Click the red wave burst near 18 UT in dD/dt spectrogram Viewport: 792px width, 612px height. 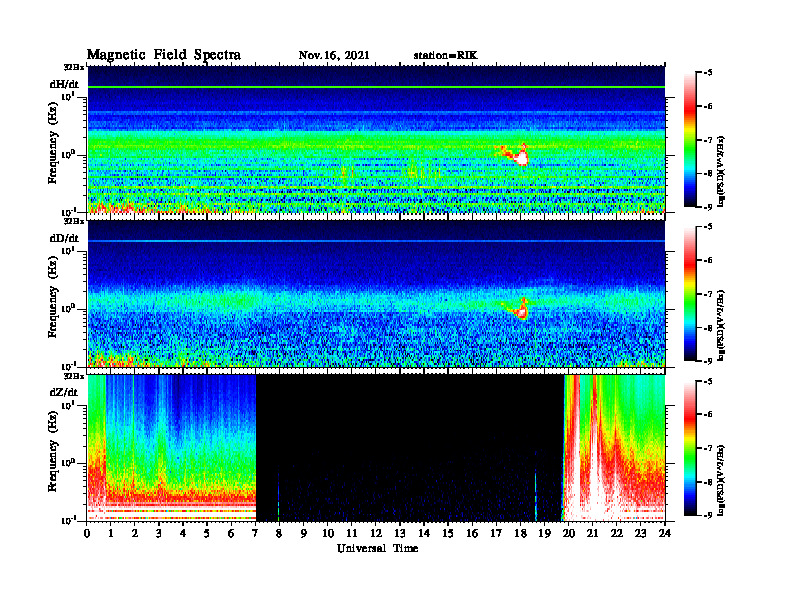(x=521, y=311)
